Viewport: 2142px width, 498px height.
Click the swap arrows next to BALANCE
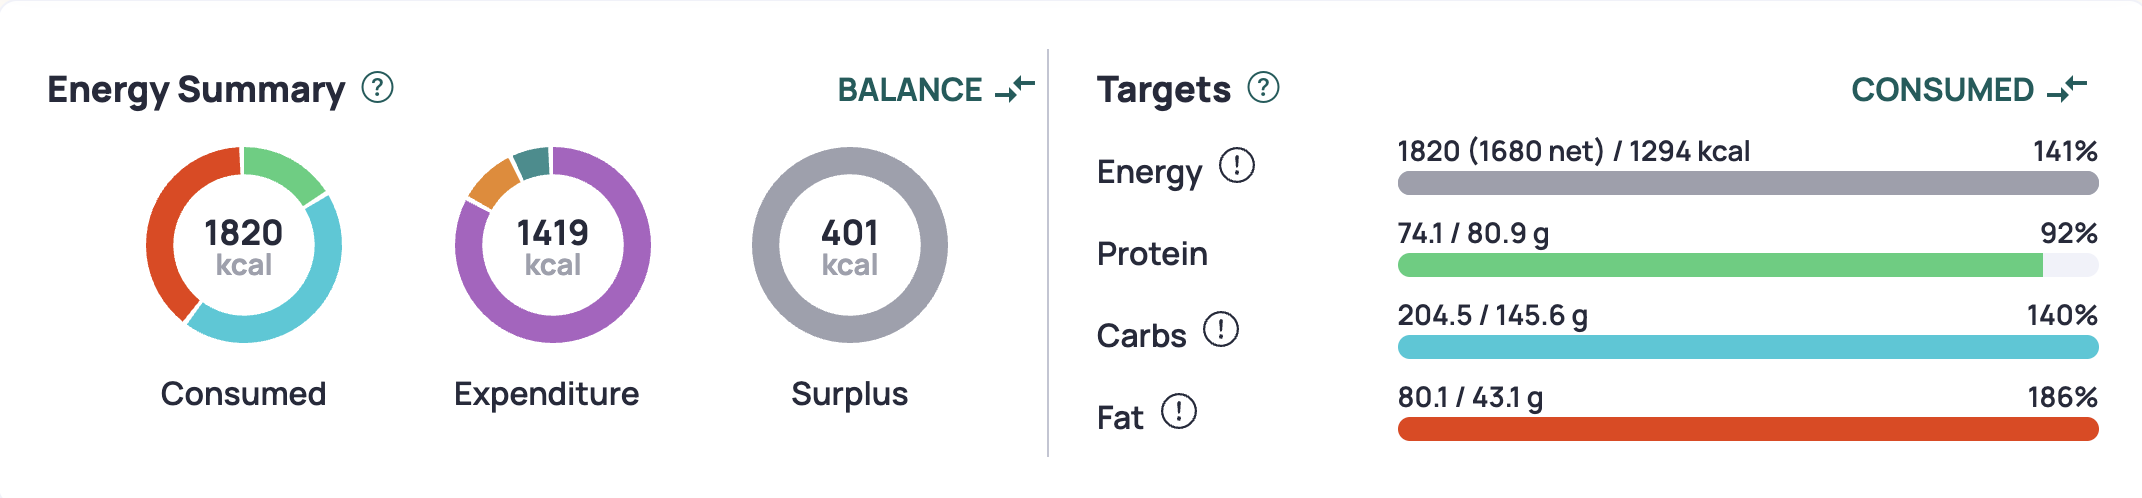click(1015, 89)
